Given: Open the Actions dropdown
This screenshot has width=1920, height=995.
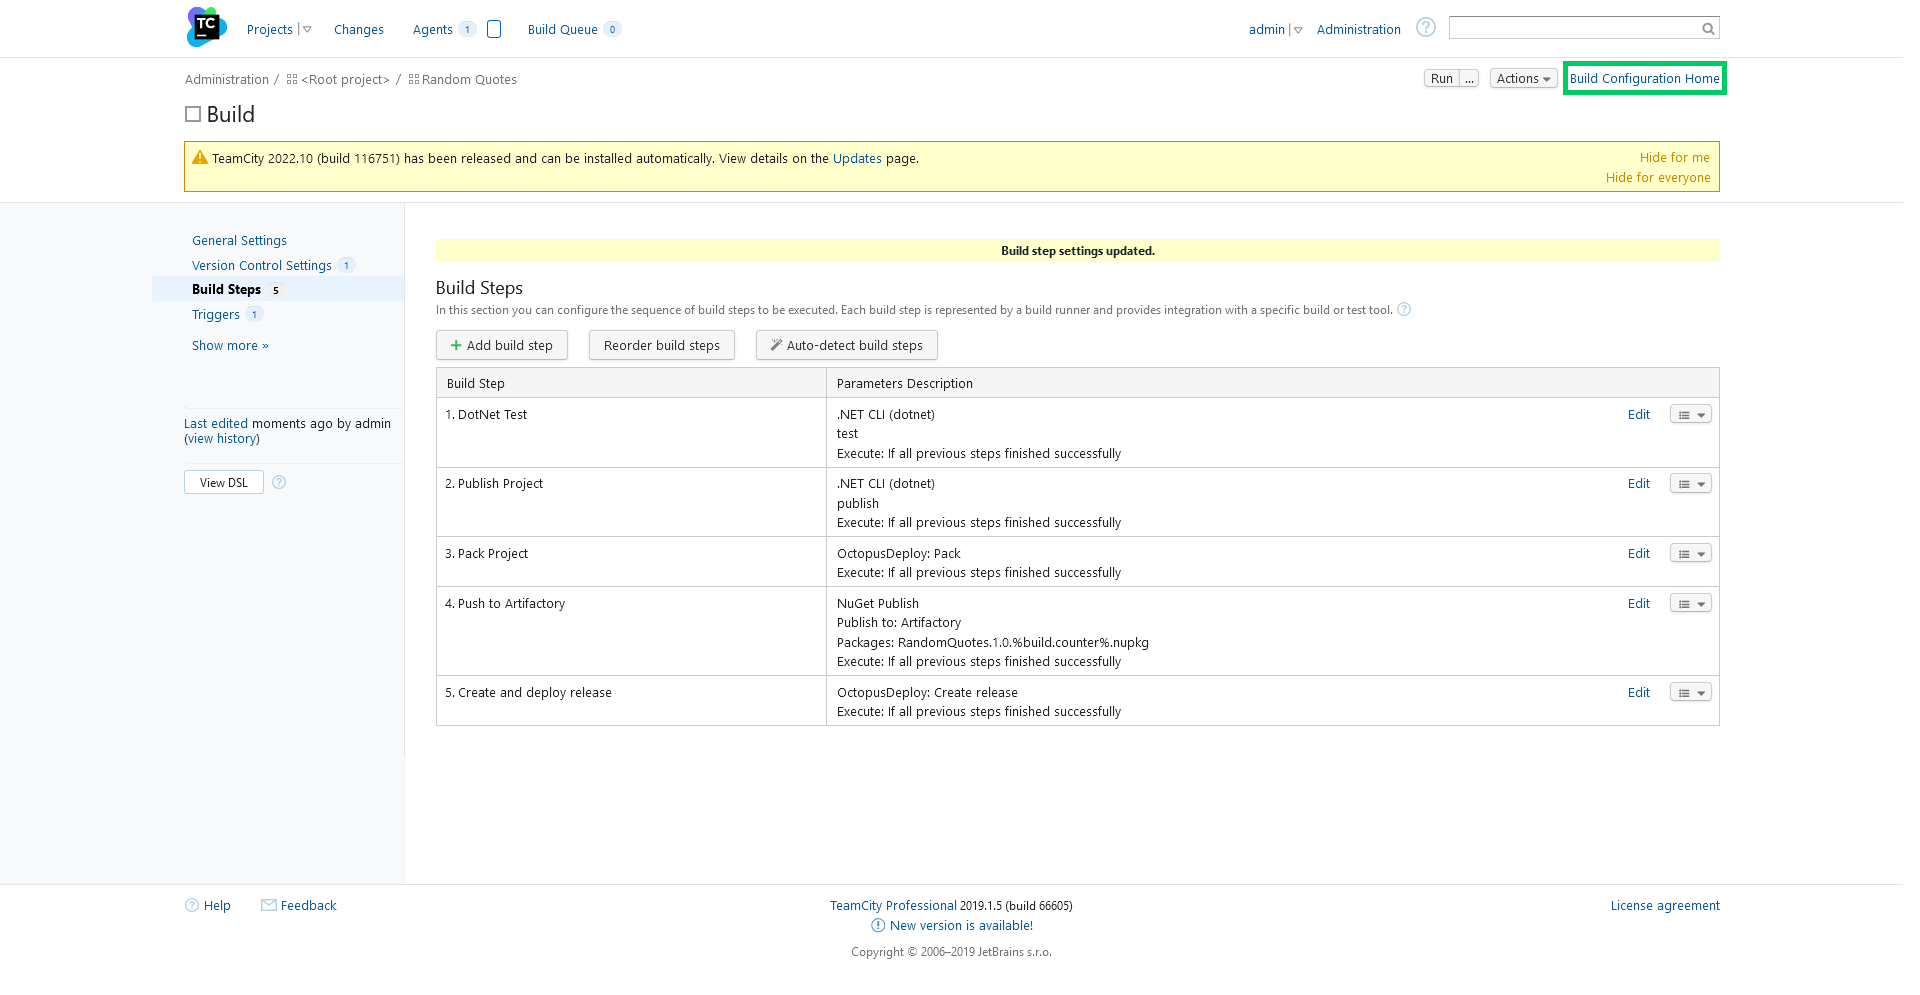Looking at the screenshot, I should pos(1523,78).
